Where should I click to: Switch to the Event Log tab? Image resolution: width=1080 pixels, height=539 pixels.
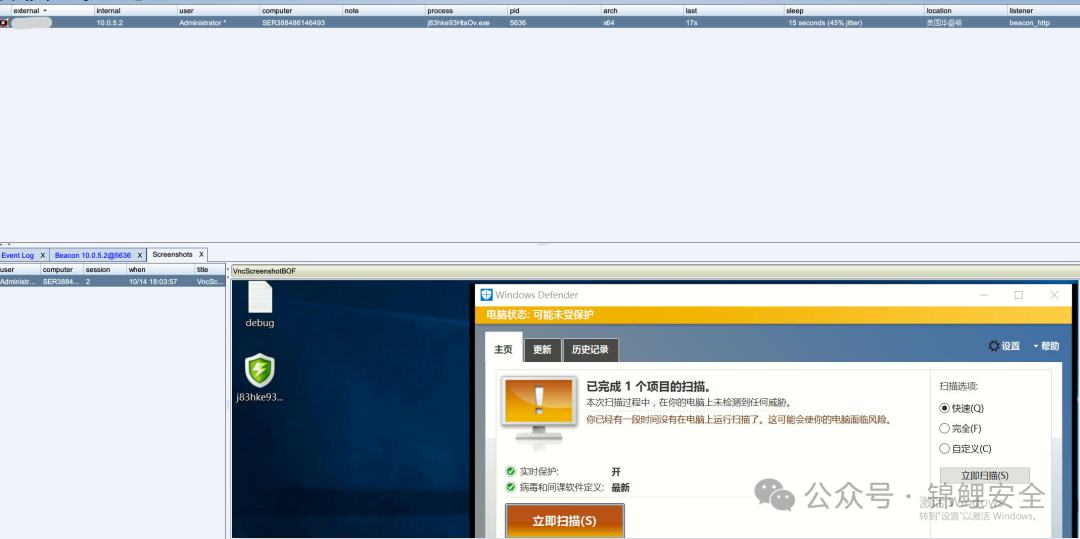pos(17,255)
